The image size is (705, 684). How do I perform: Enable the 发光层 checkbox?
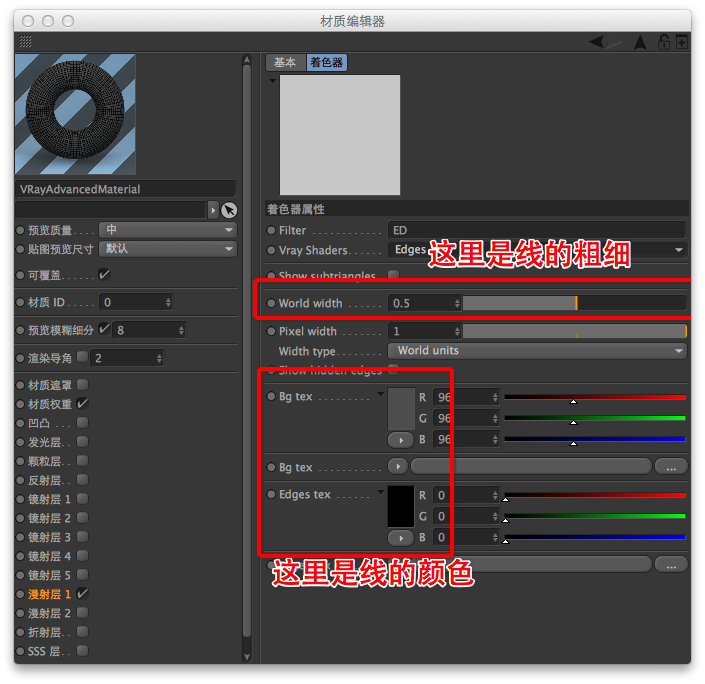[82, 442]
